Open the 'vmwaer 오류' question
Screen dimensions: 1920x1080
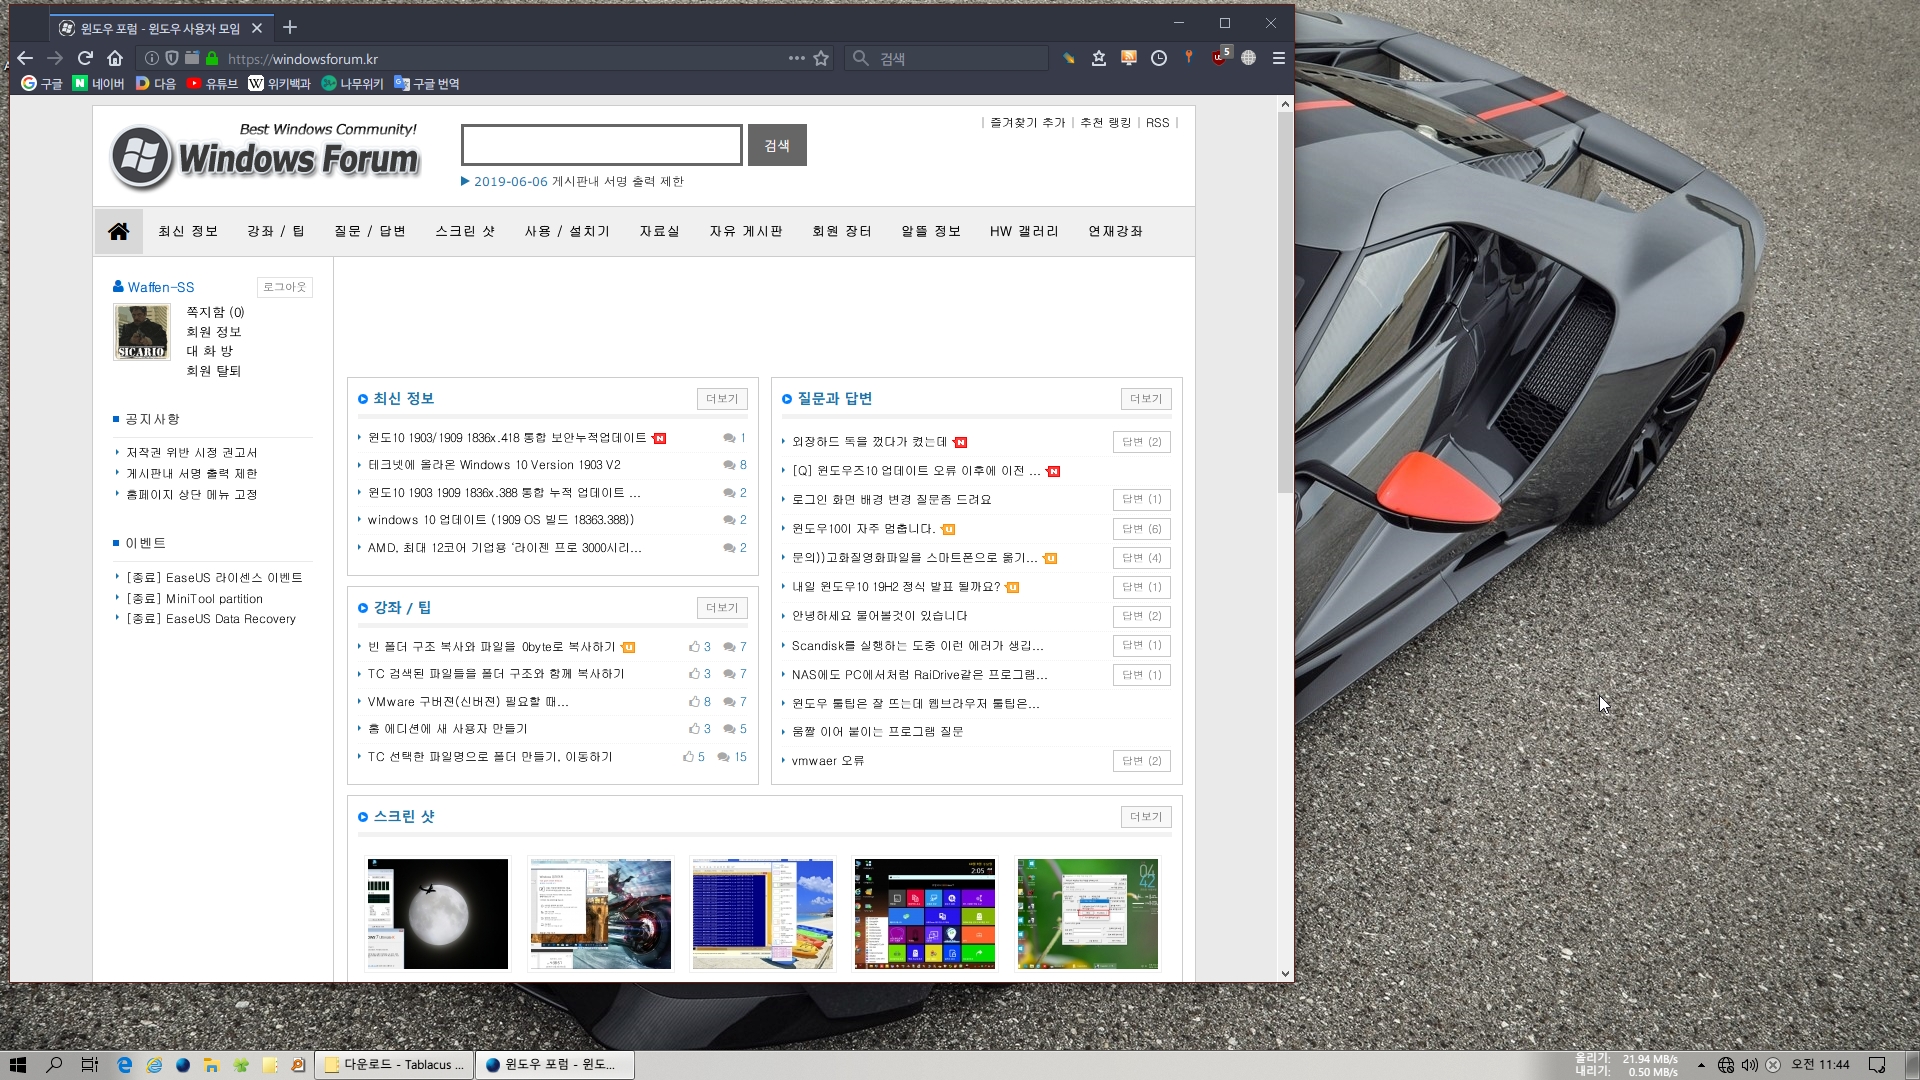tap(827, 761)
